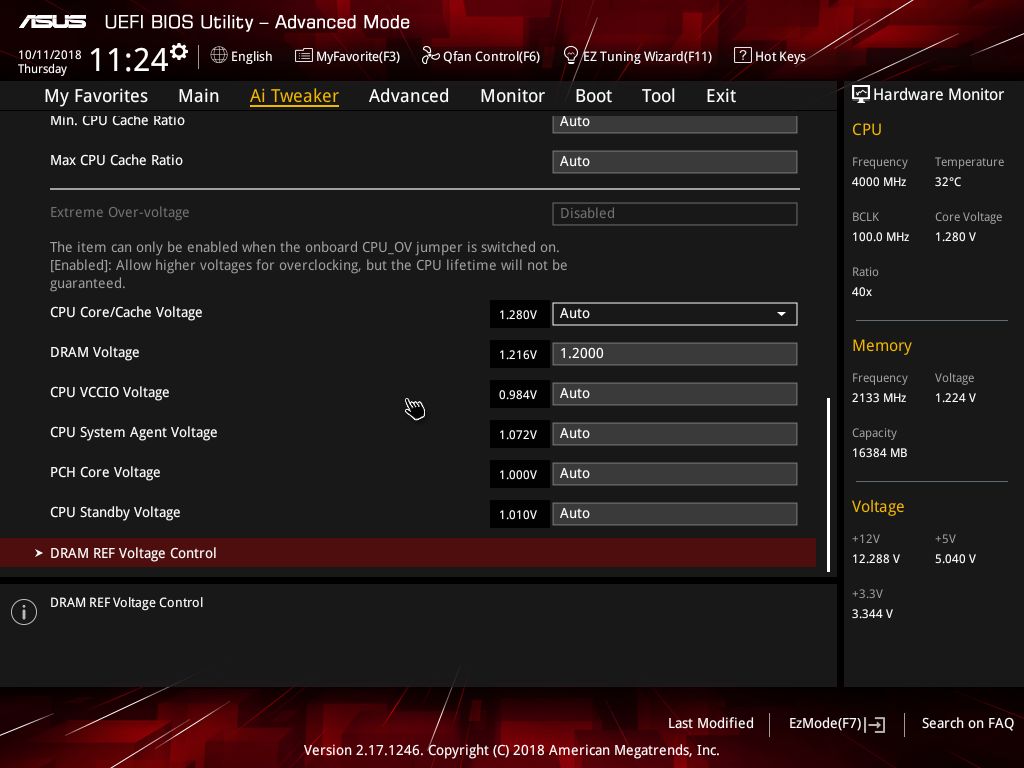Select CPU VCCIO Voltage Auto field
Screen dimensions: 1024x768
[x=675, y=394]
